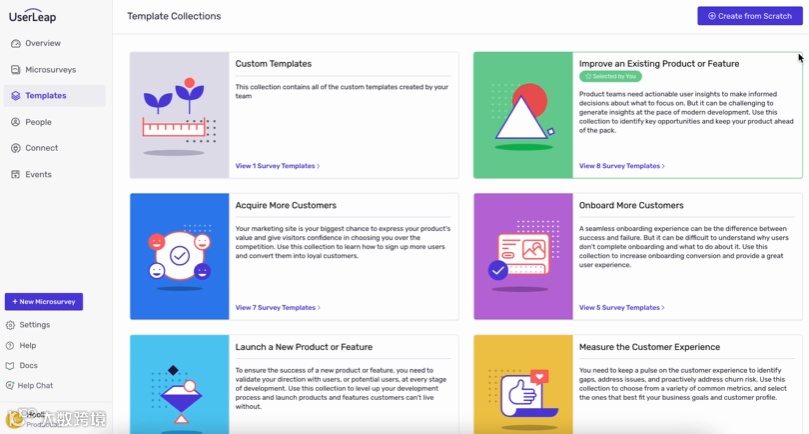Click the Custom Templates card title
This screenshot has width=809, height=434.
(x=273, y=64)
